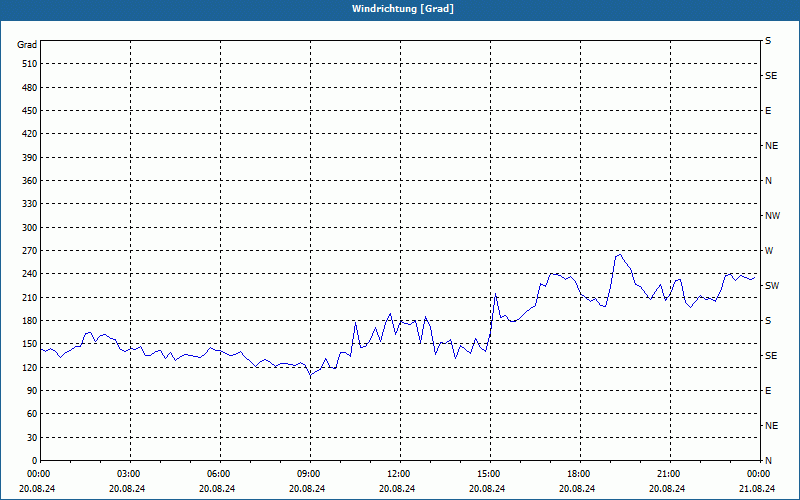Click the N compass label beside 360 gridline
Image resolution: width=800 pixels, height=500 pixels.
pyautogui.click(x=768, y=181)
